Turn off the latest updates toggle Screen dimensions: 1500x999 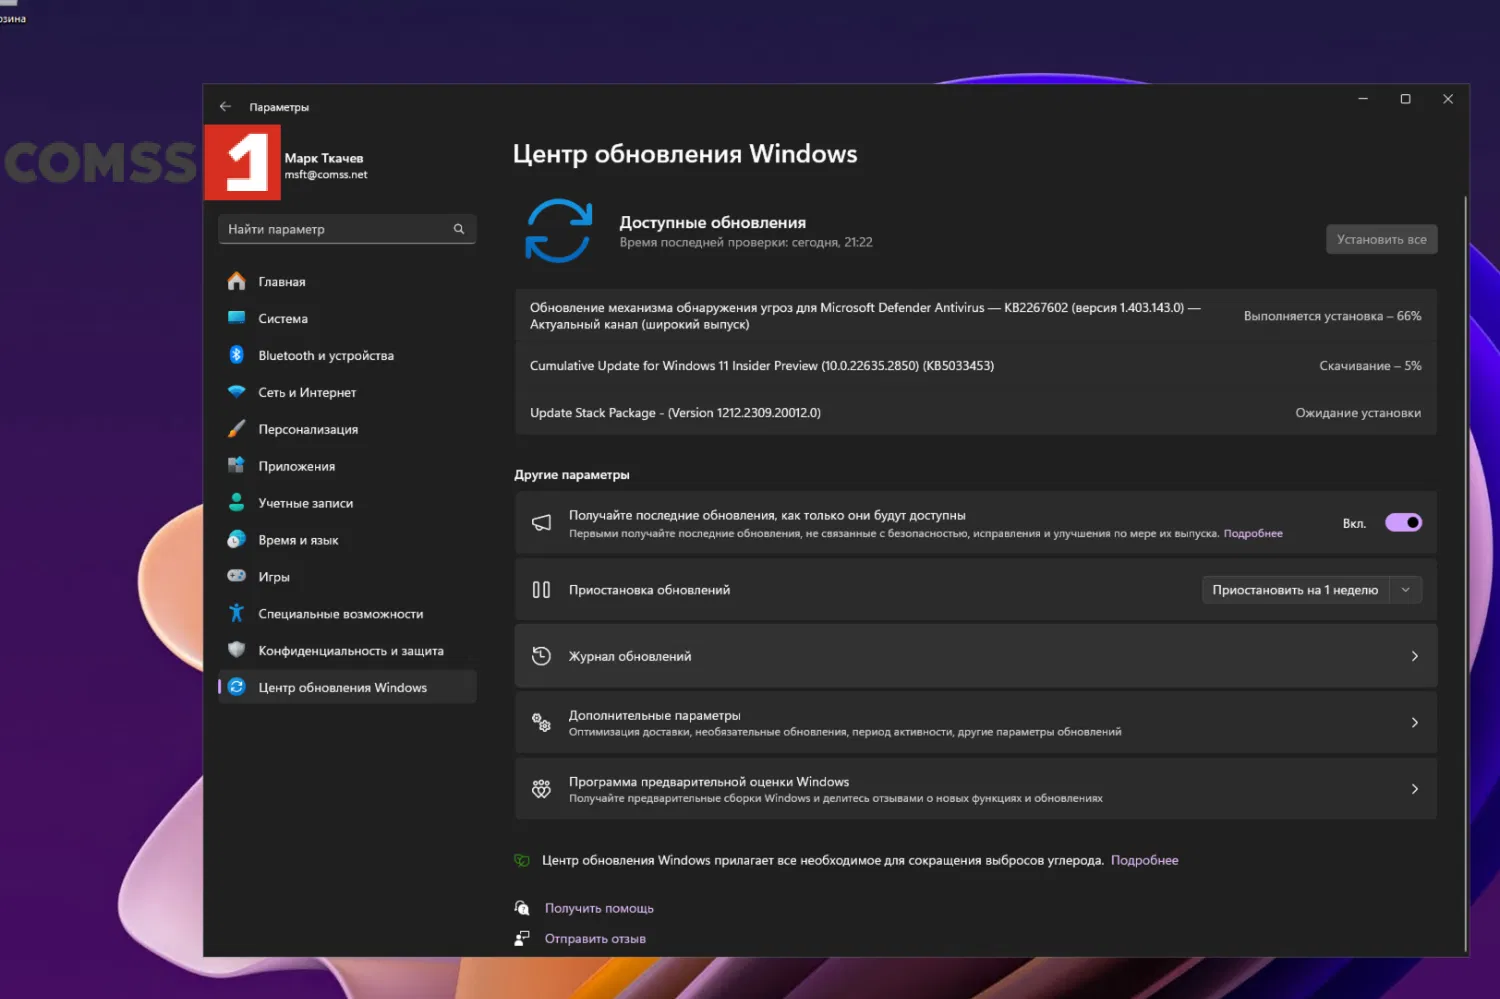click(1403, 523)
